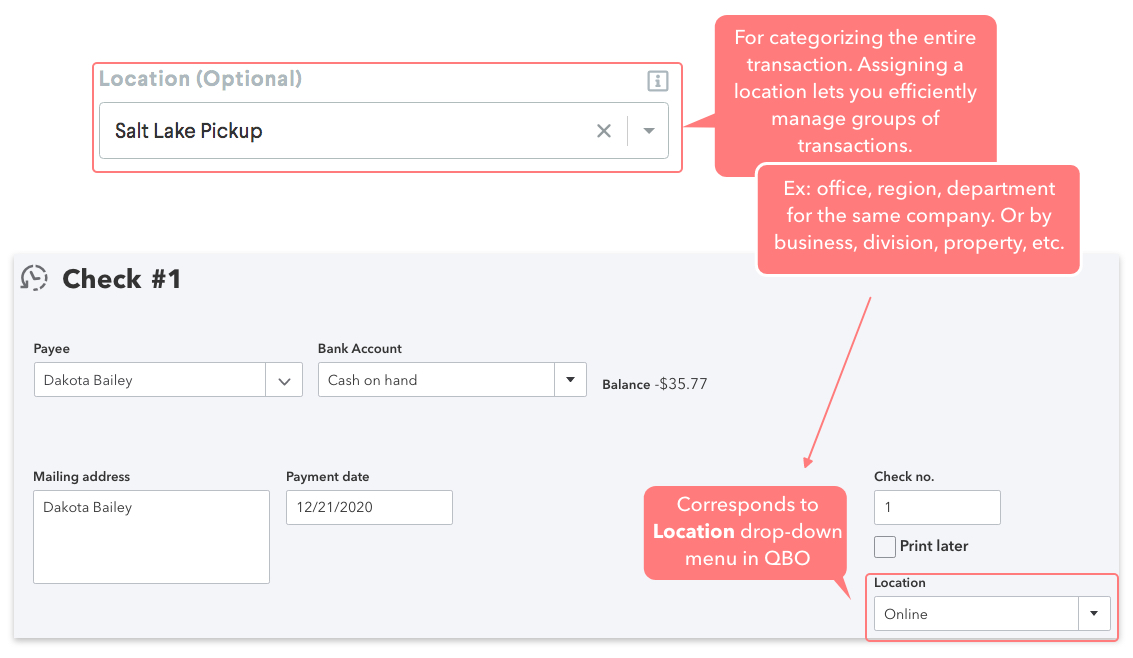The height and width of the screenshot is (658, 1133).
Task: Click the 'Corresponds to Location drop-down' callout
Action: pyautogui.click(x=747, y=531)
